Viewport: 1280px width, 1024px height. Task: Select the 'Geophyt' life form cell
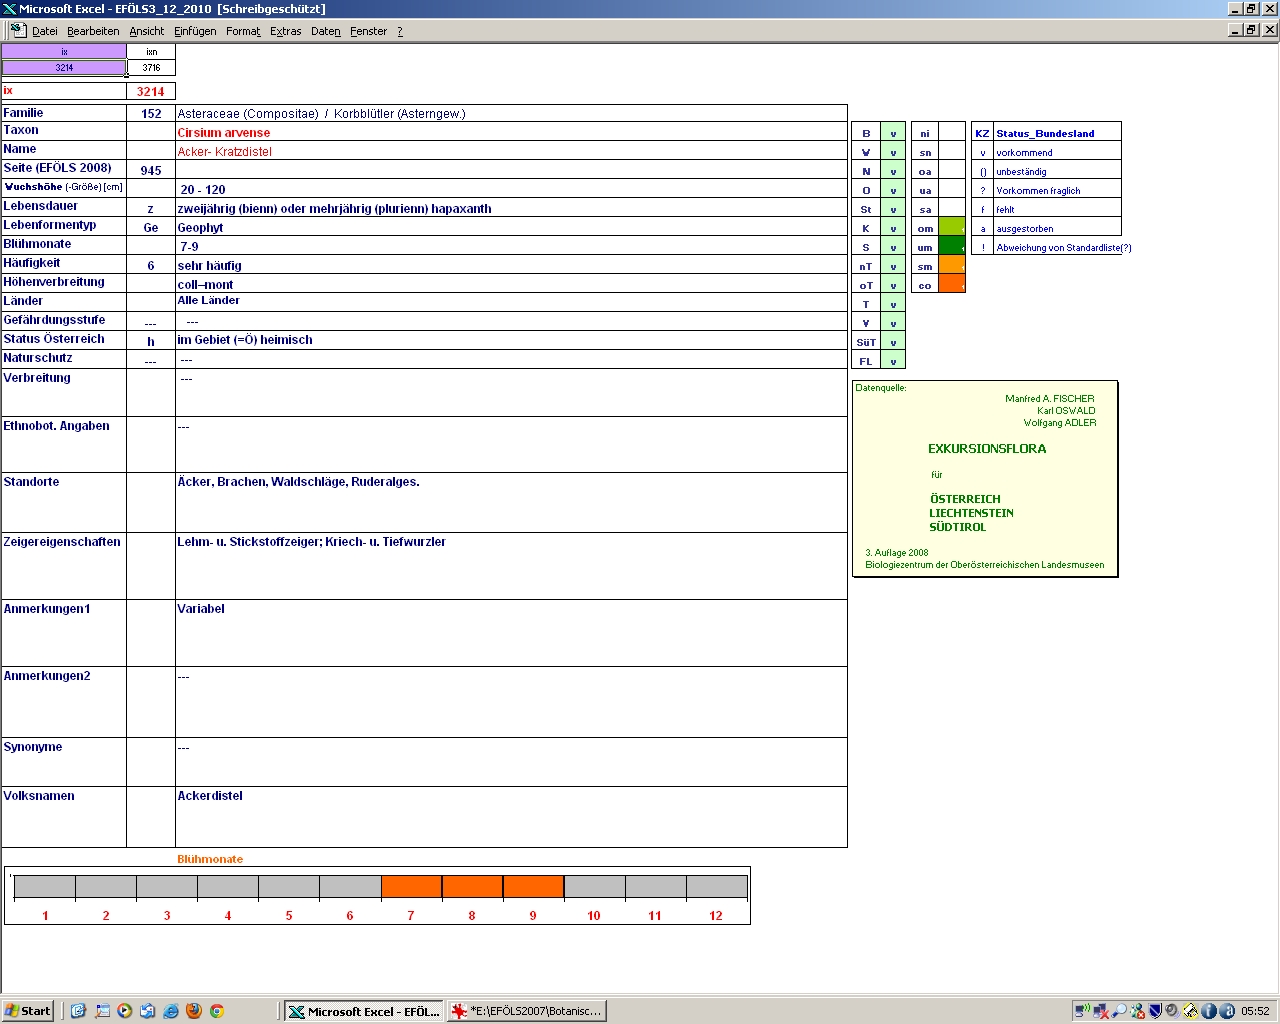[511, 227]
